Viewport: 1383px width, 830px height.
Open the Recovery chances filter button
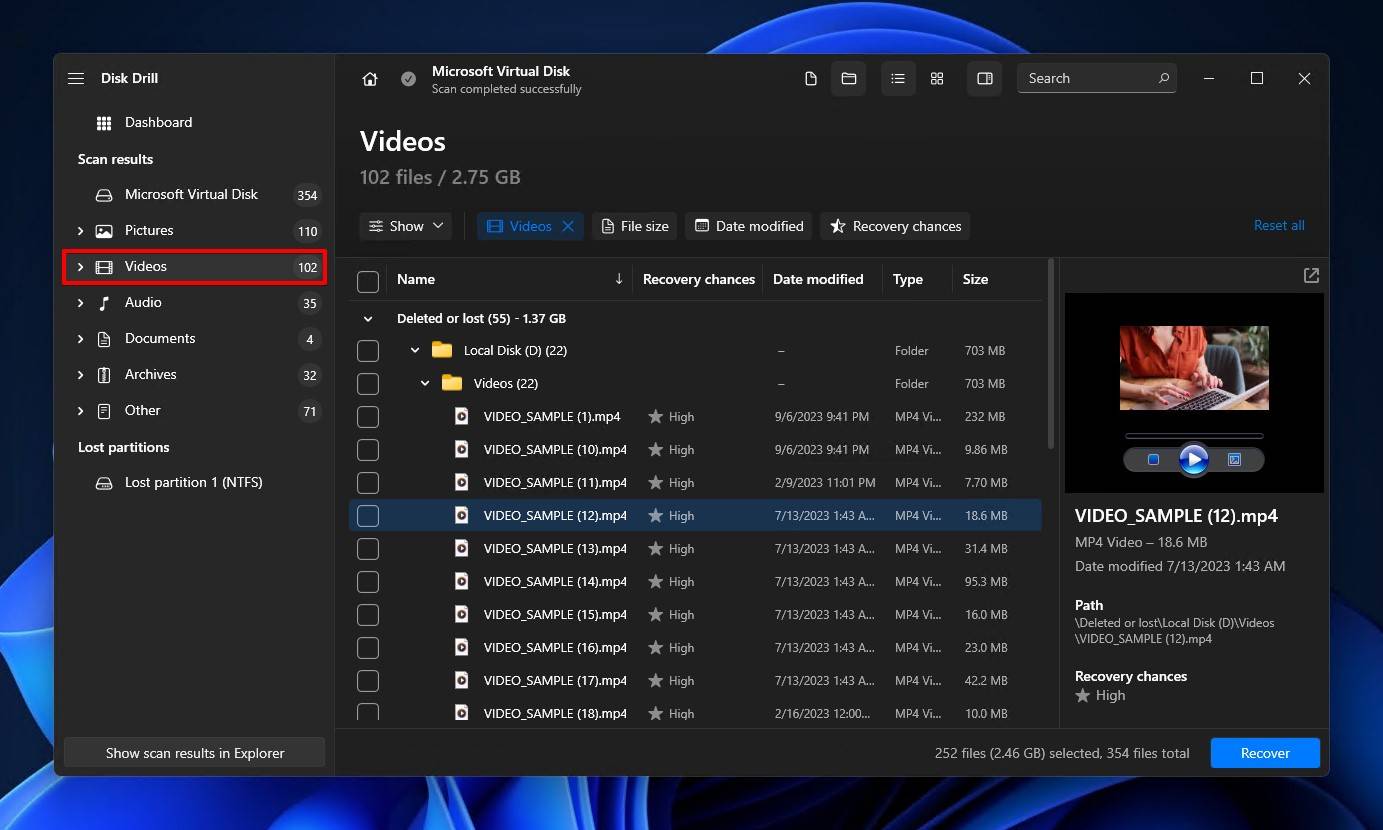pyautogui.click(x=895, y=226)
